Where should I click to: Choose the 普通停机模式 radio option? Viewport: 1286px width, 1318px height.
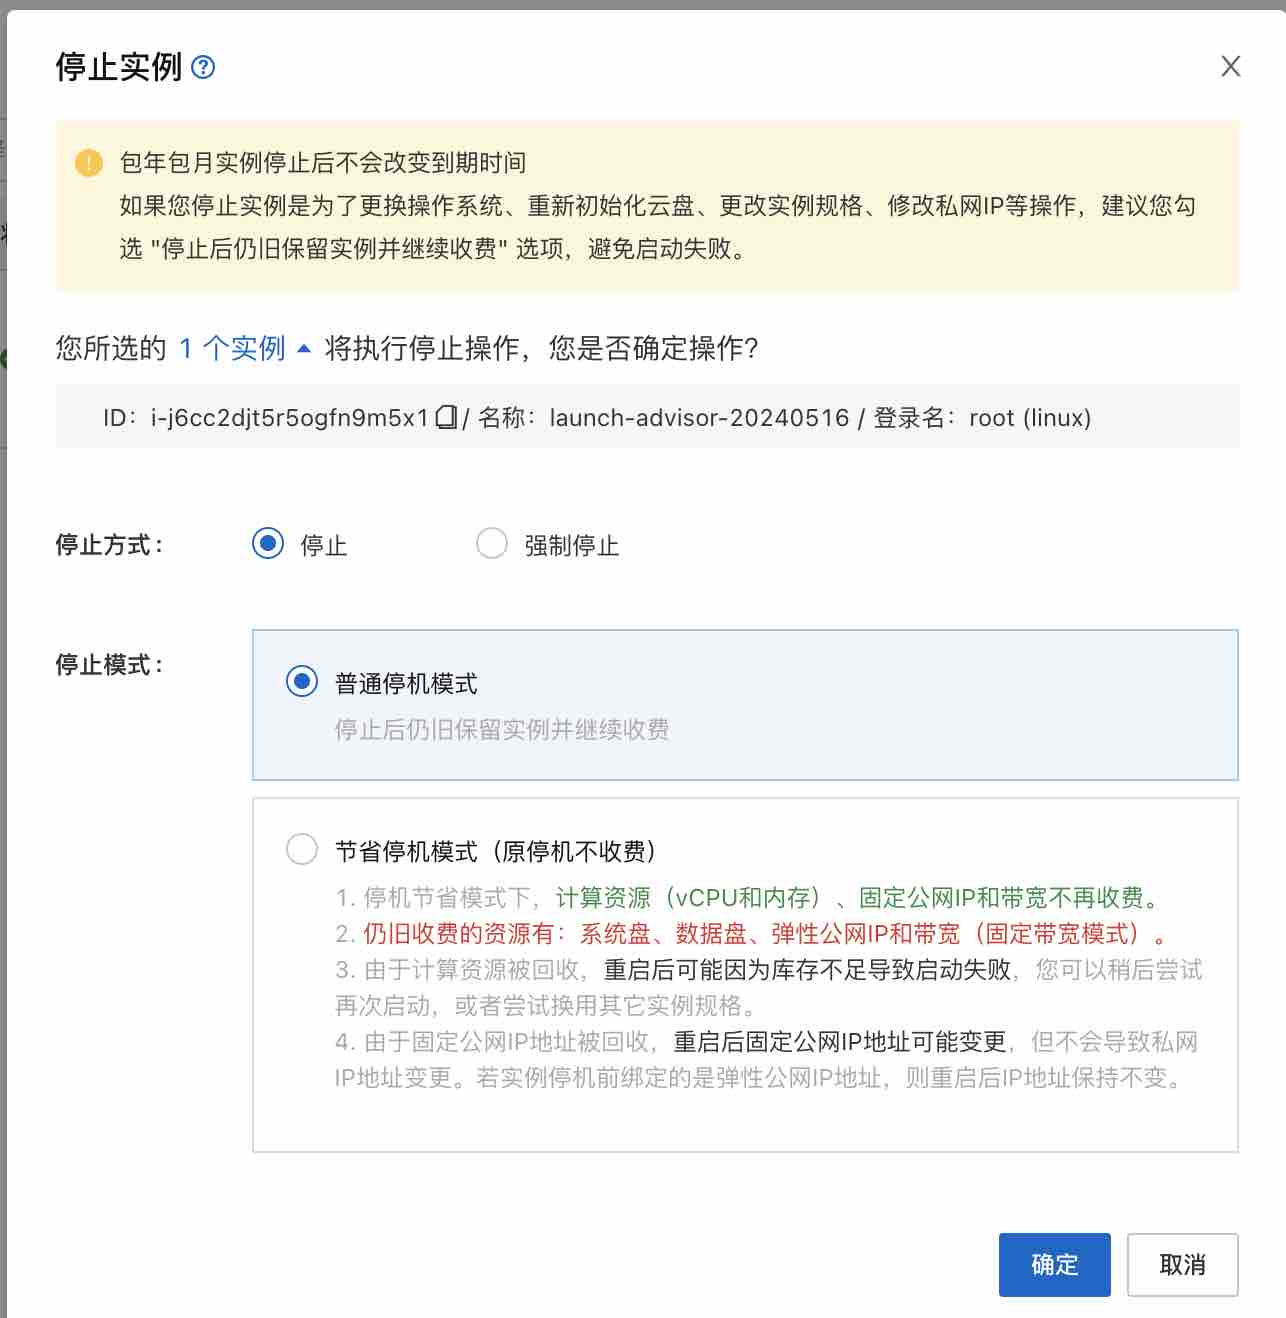coord(302,682)
